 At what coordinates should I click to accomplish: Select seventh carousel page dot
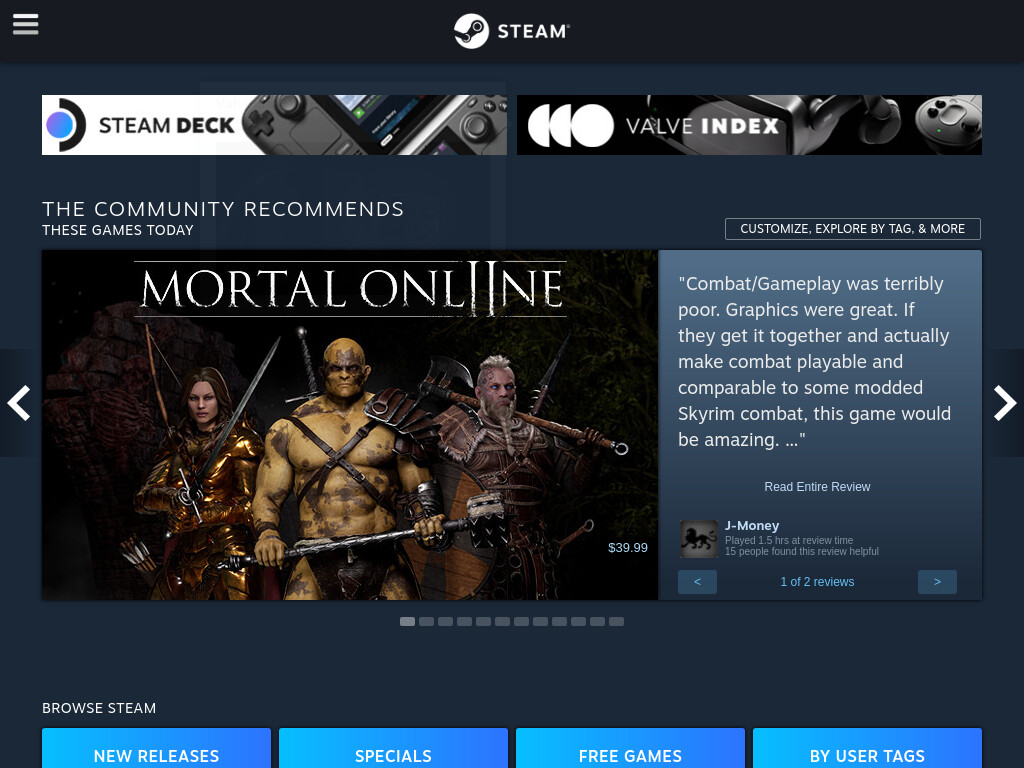521,622
